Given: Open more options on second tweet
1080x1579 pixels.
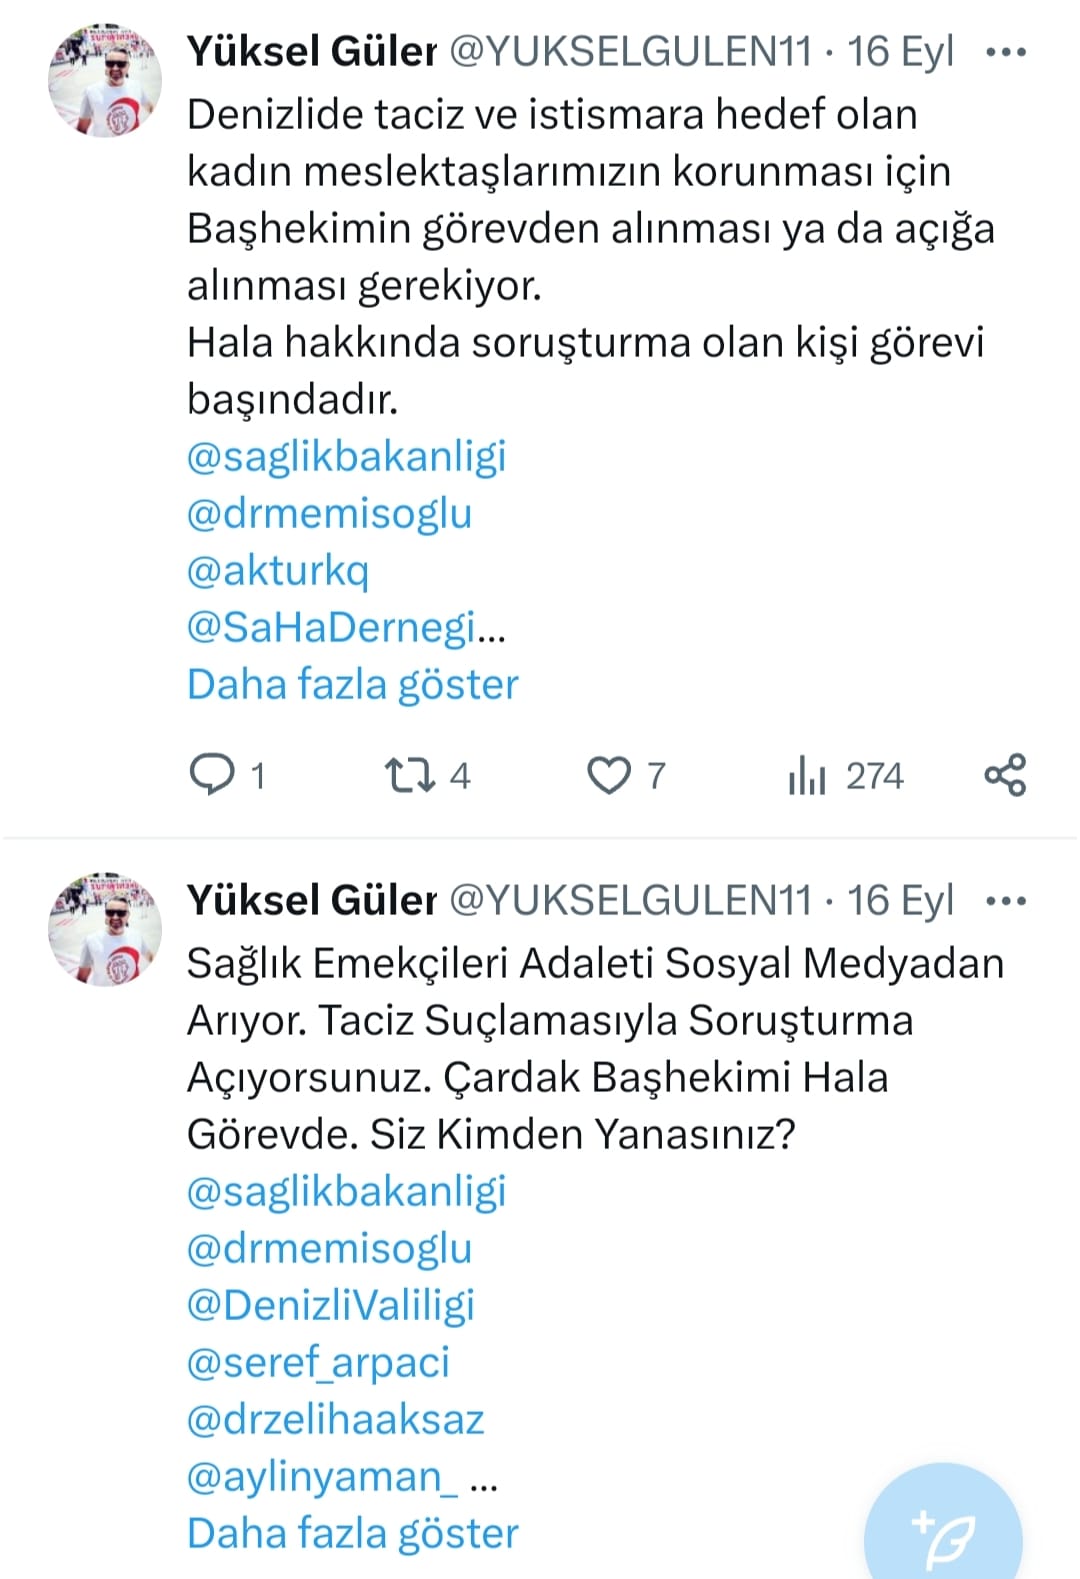Looking at the screenshot, I should [x=1005, y=901].
